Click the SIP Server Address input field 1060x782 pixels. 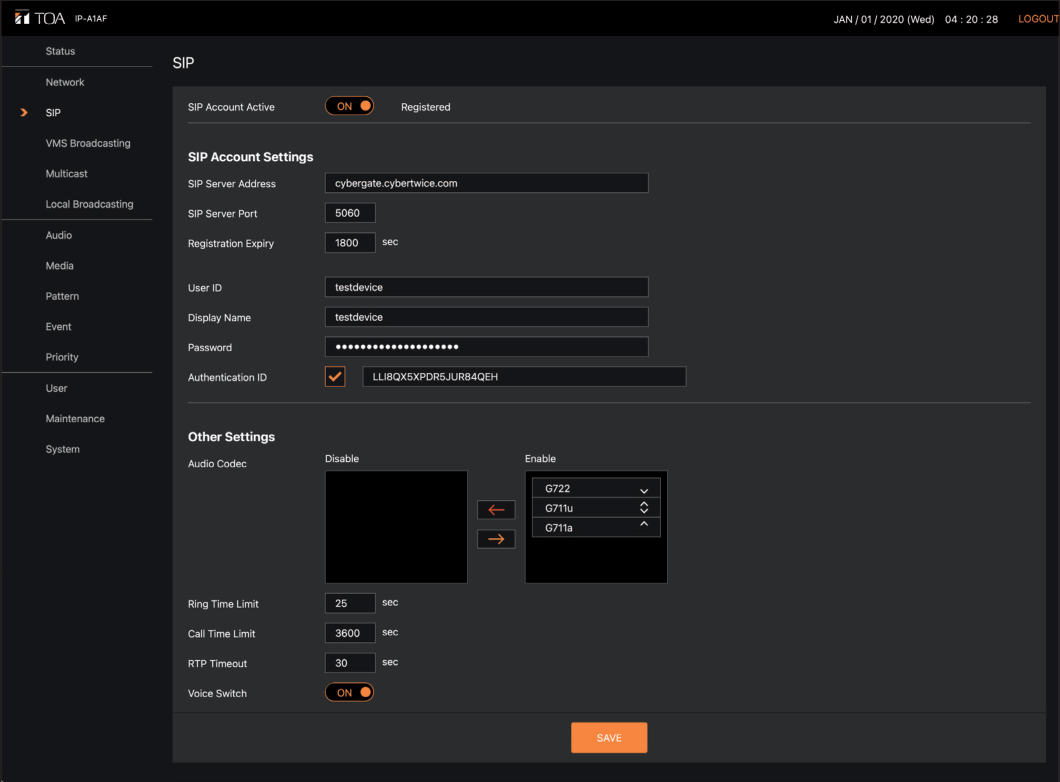[486, 183]
